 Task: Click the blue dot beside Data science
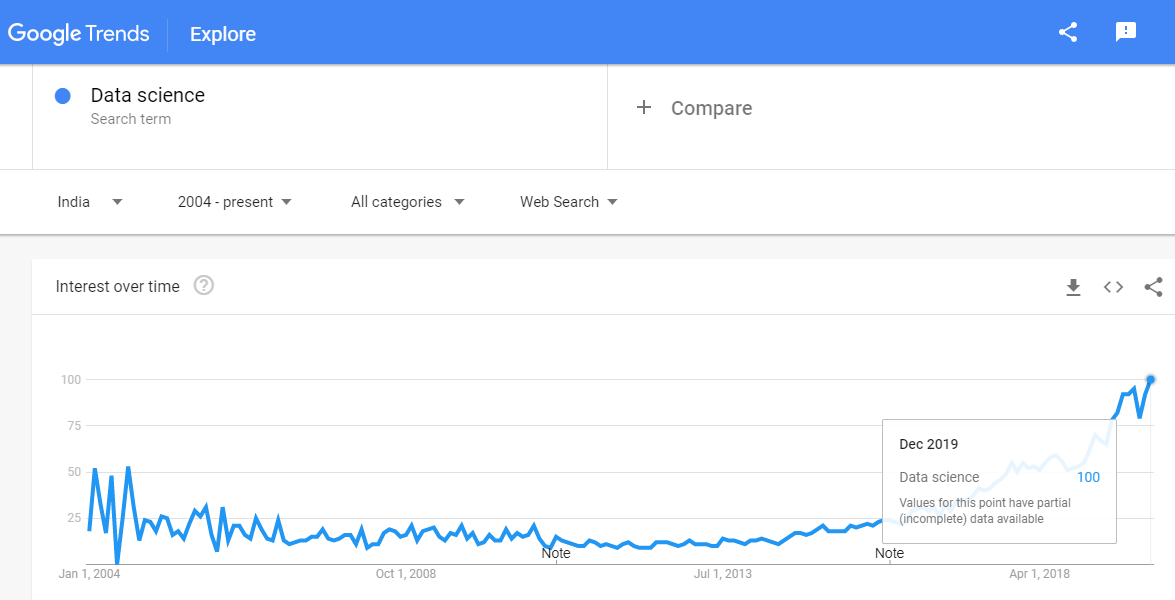[x=63, y=96]
